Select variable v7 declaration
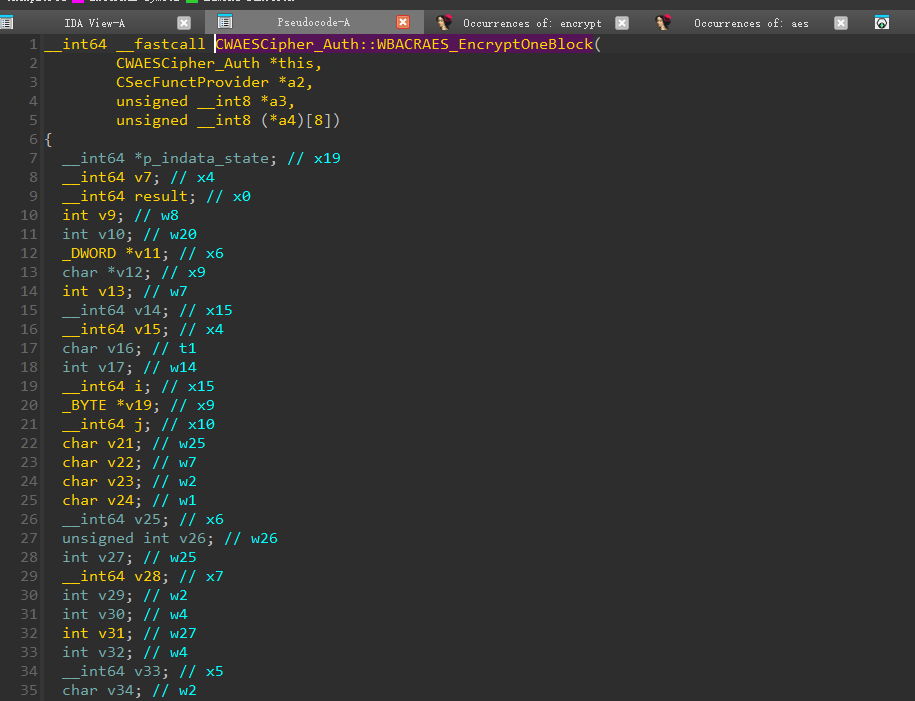The width and height of the screenshot is (915, 701). (143, 177)
